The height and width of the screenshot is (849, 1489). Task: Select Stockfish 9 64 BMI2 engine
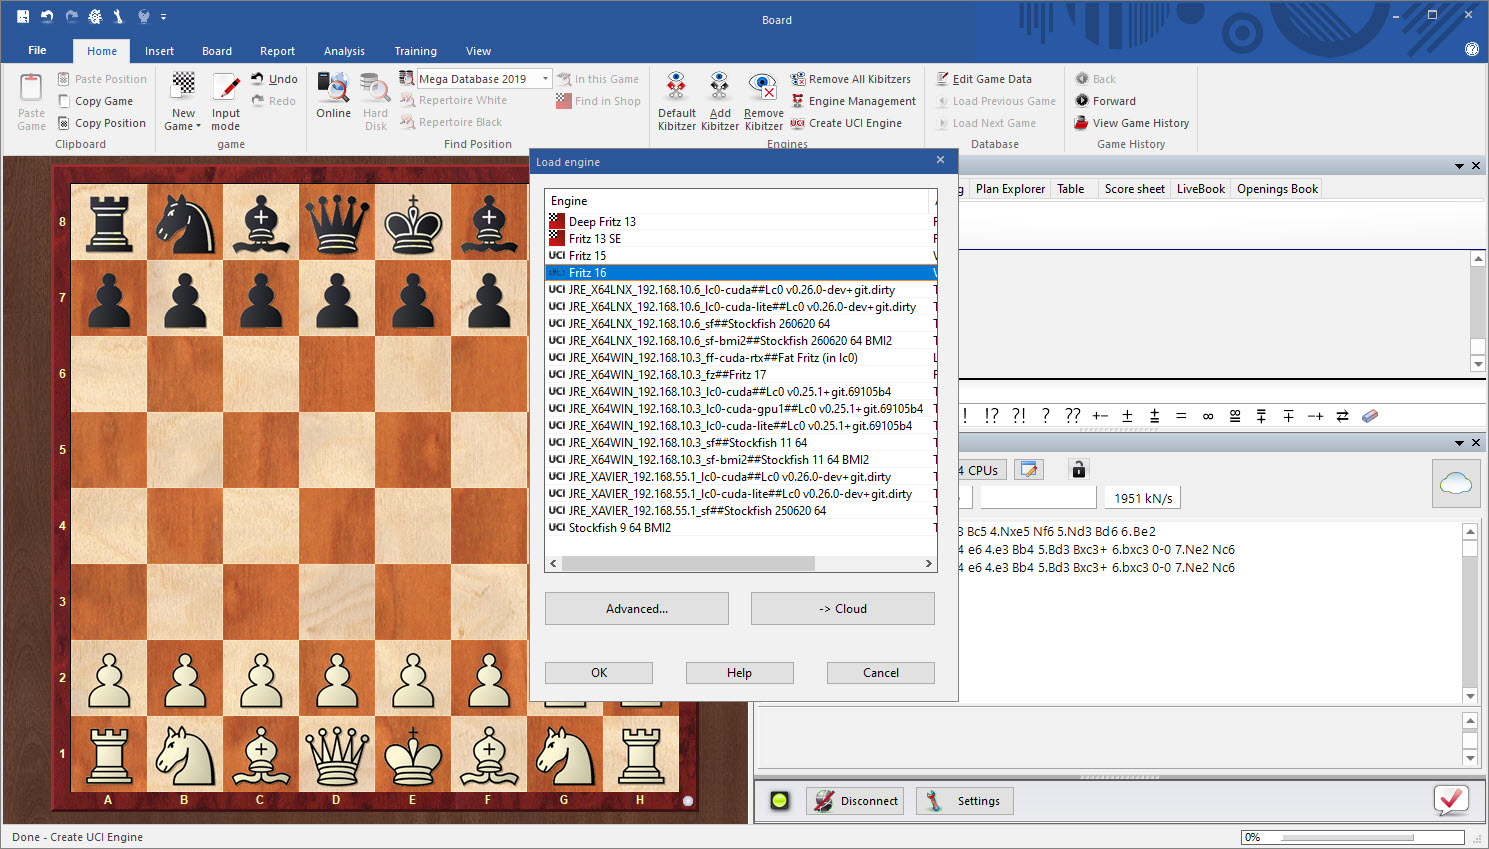[x=740, y=527]
